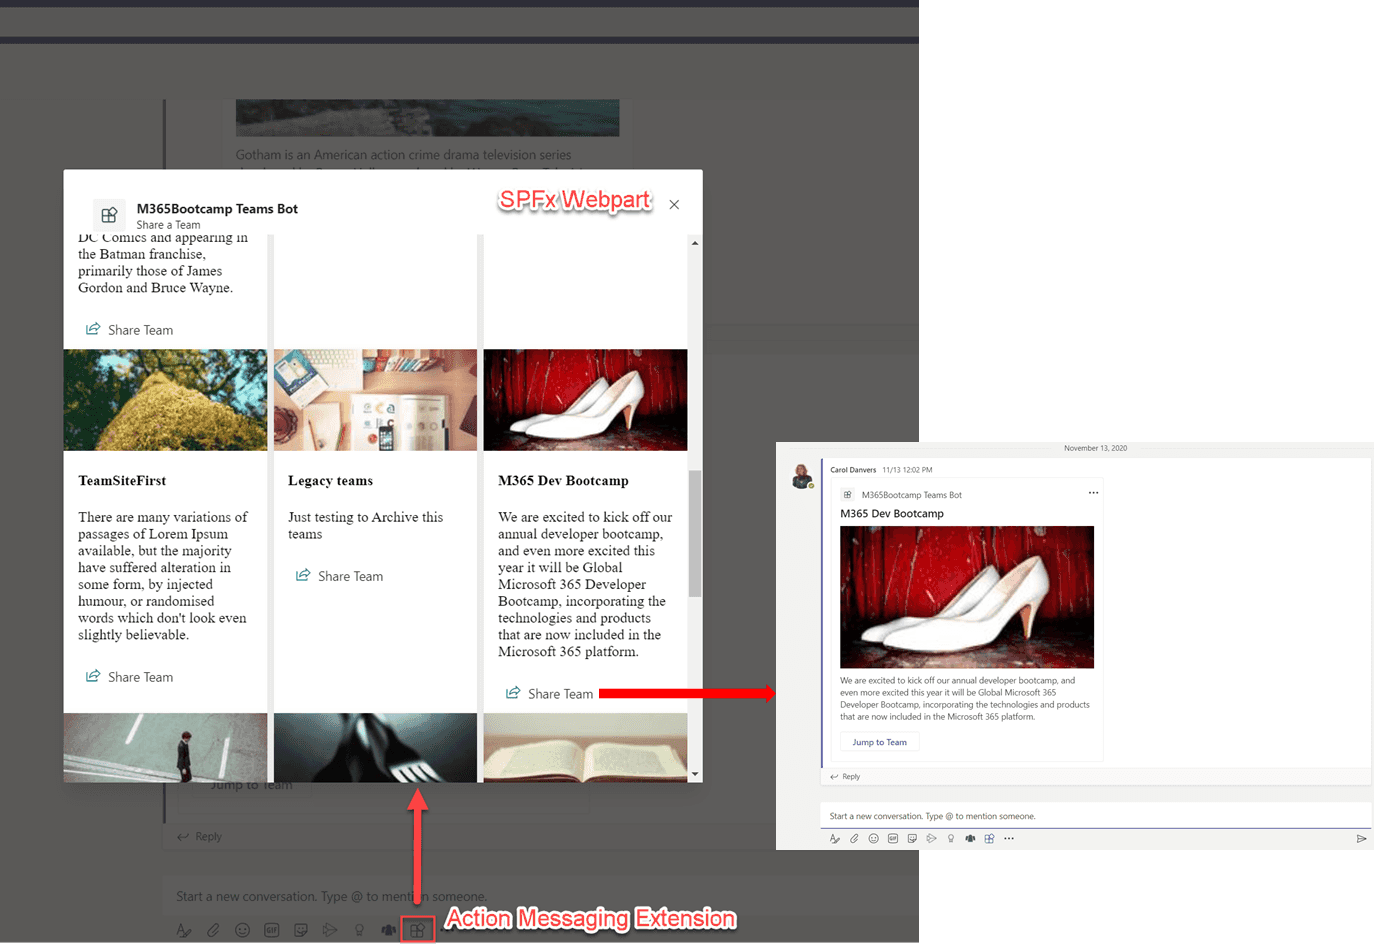The width and height of the screenshot is (1374, 944).
Task: Click Attach paperclip in the right panel toolbar
Action: pos(854,839)
